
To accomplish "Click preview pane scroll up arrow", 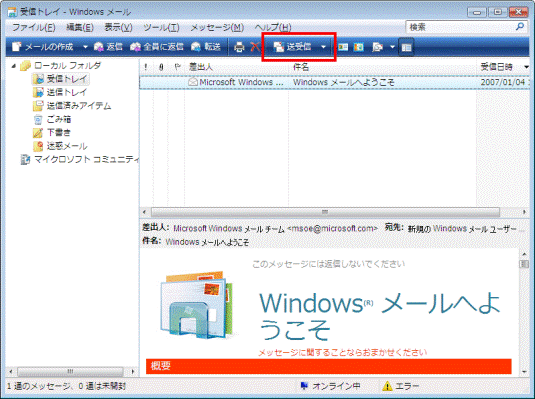I will 524,254.
